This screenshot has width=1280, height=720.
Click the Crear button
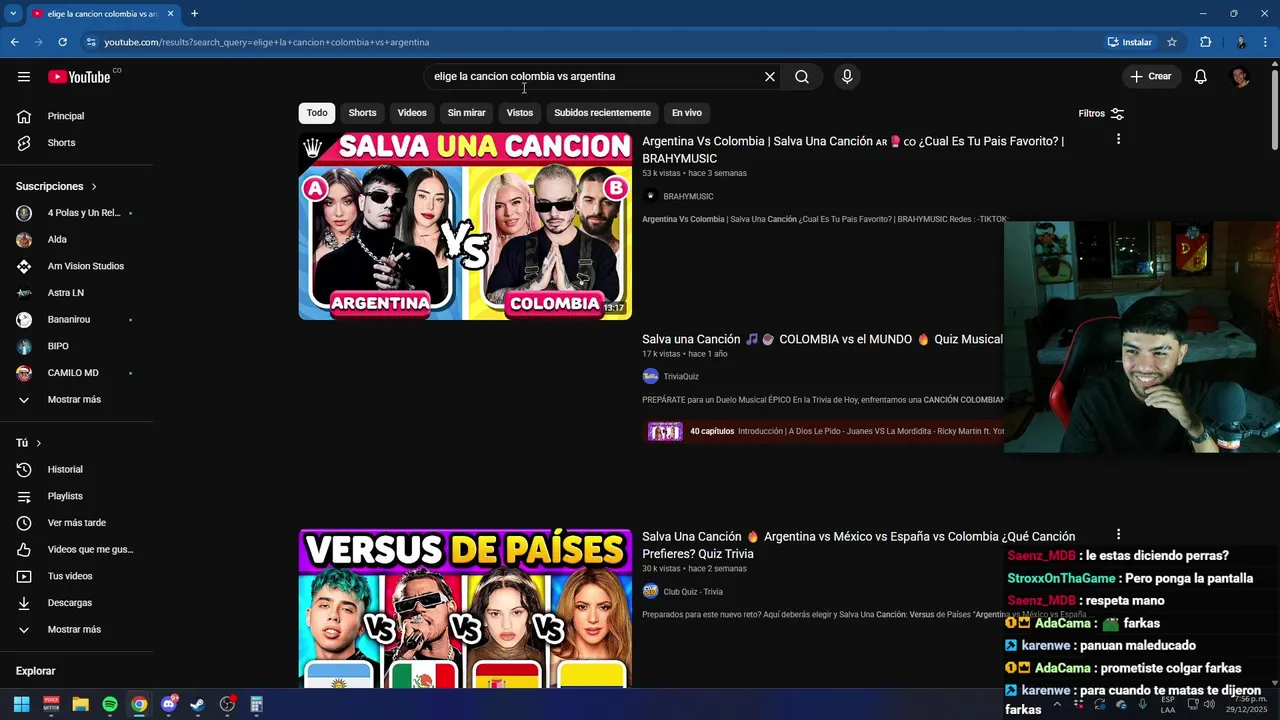[1151, 77]
